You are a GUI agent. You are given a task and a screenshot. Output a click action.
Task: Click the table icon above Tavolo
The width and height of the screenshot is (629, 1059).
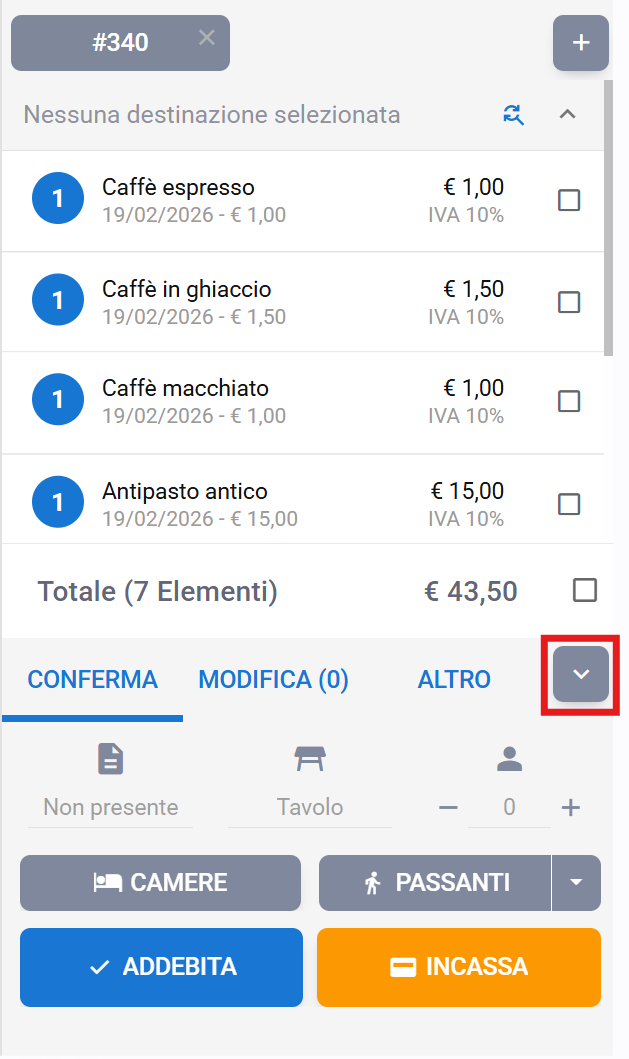click(309, 759)
